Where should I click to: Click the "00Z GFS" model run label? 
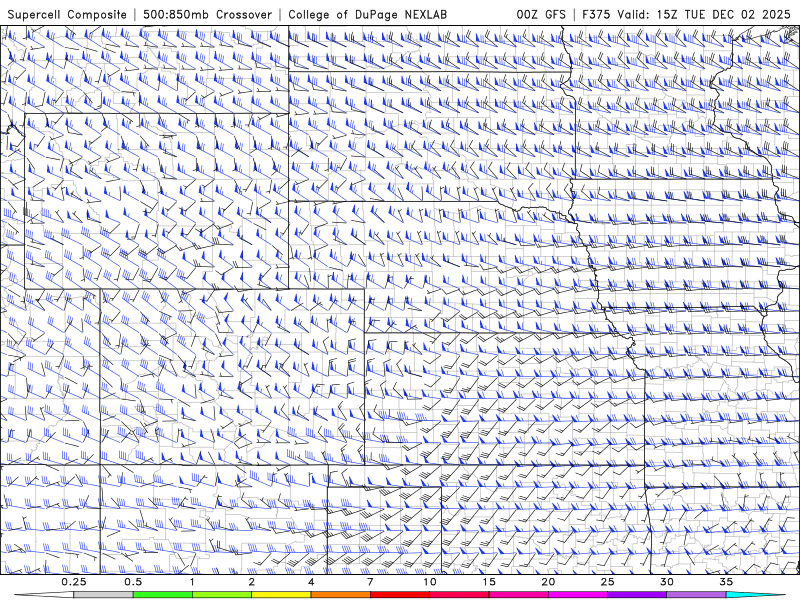541,14
